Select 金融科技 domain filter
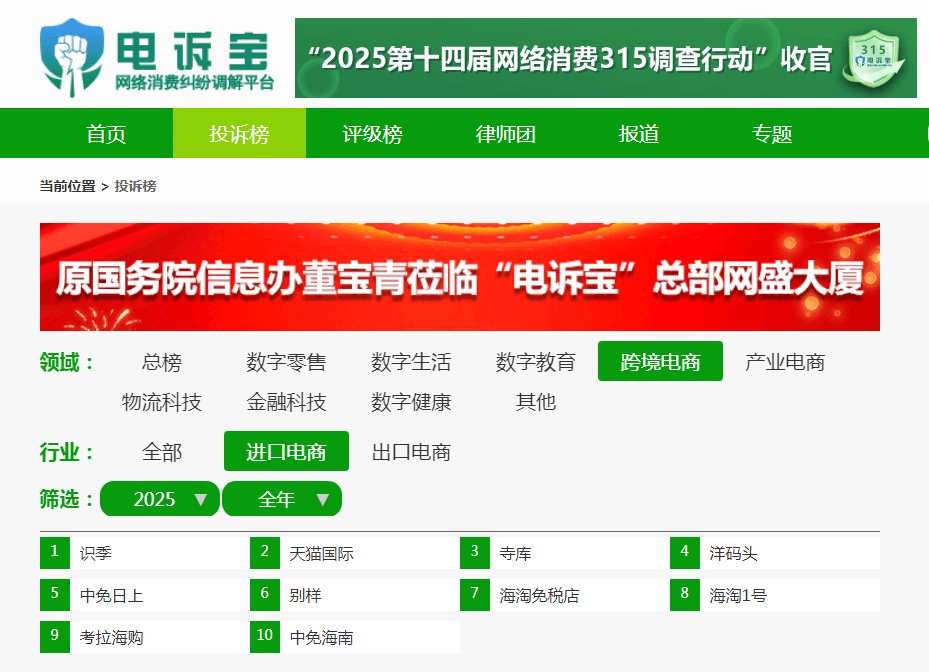This screenshot has width=929, height=672. click(286, 402)
